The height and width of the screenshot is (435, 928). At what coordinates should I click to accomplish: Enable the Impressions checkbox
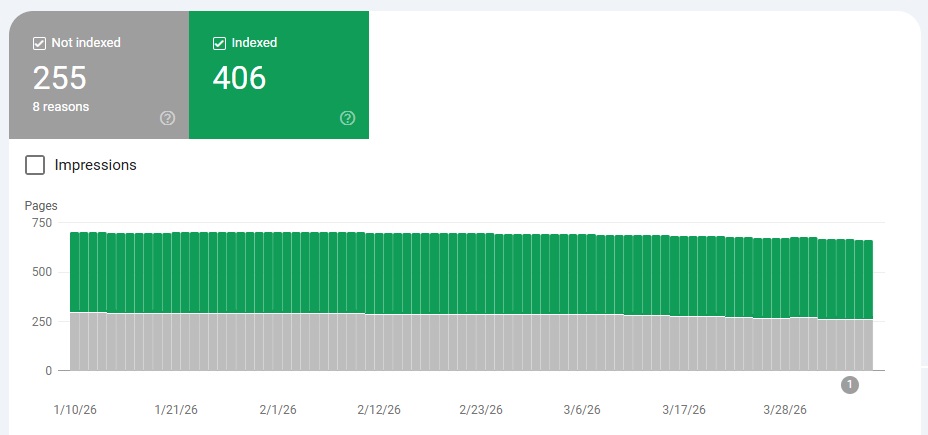[x=35, y=165]
